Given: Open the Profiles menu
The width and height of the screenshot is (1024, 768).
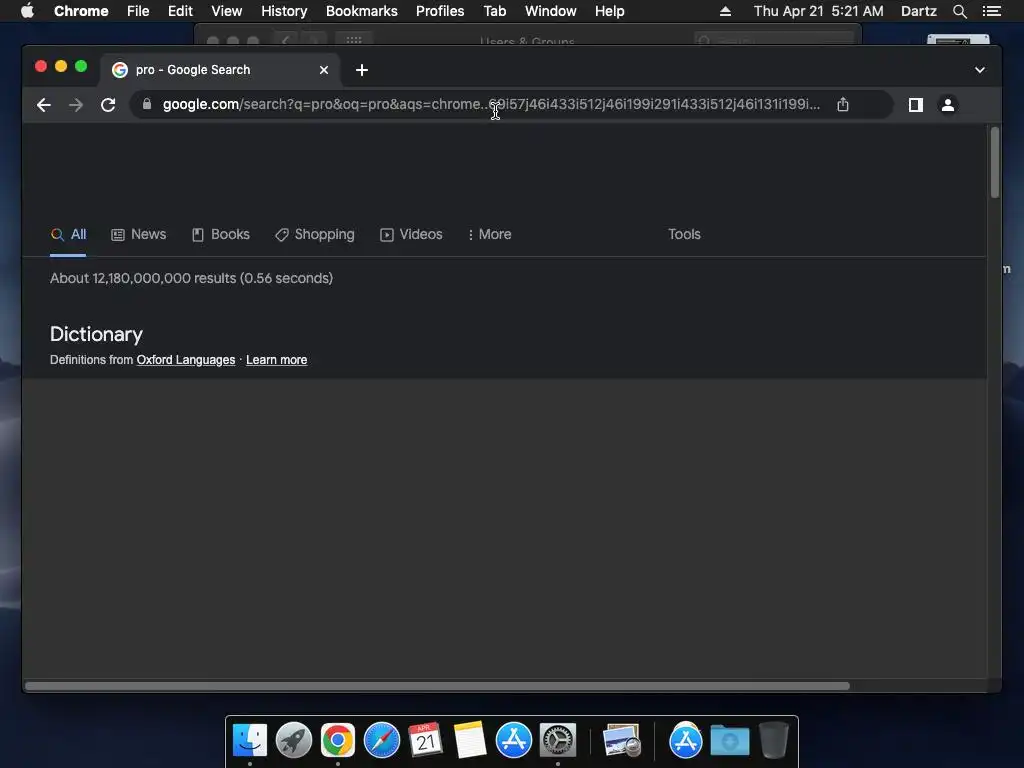Looking at the screenshot, I should click(x=440, y=11).
